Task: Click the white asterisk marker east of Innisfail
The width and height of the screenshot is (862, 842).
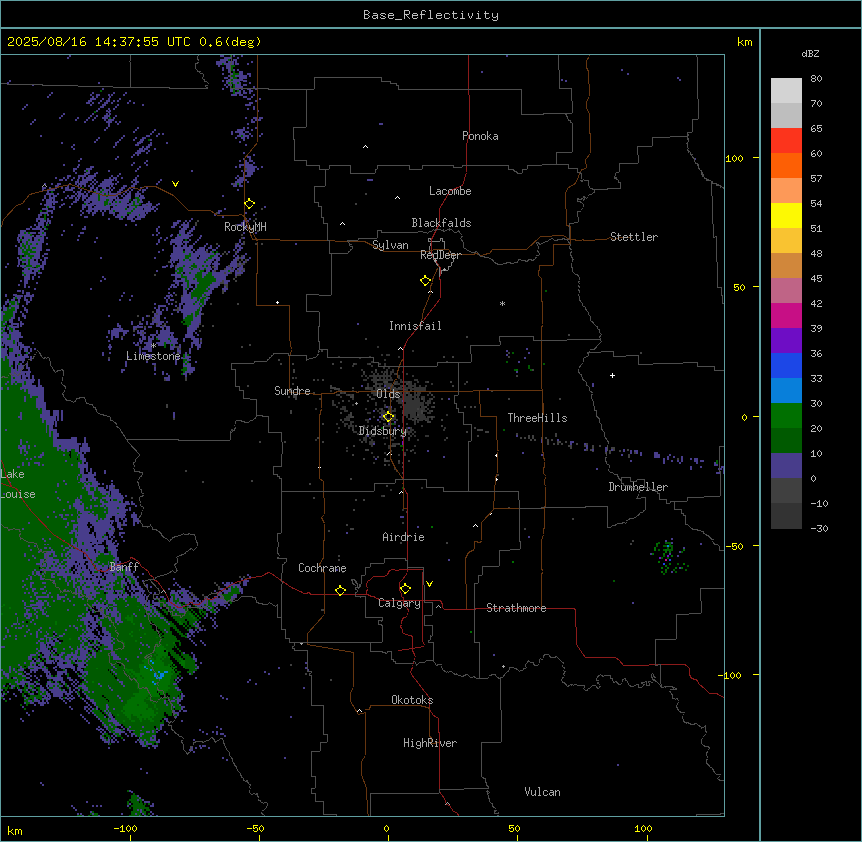Action: 502,303
